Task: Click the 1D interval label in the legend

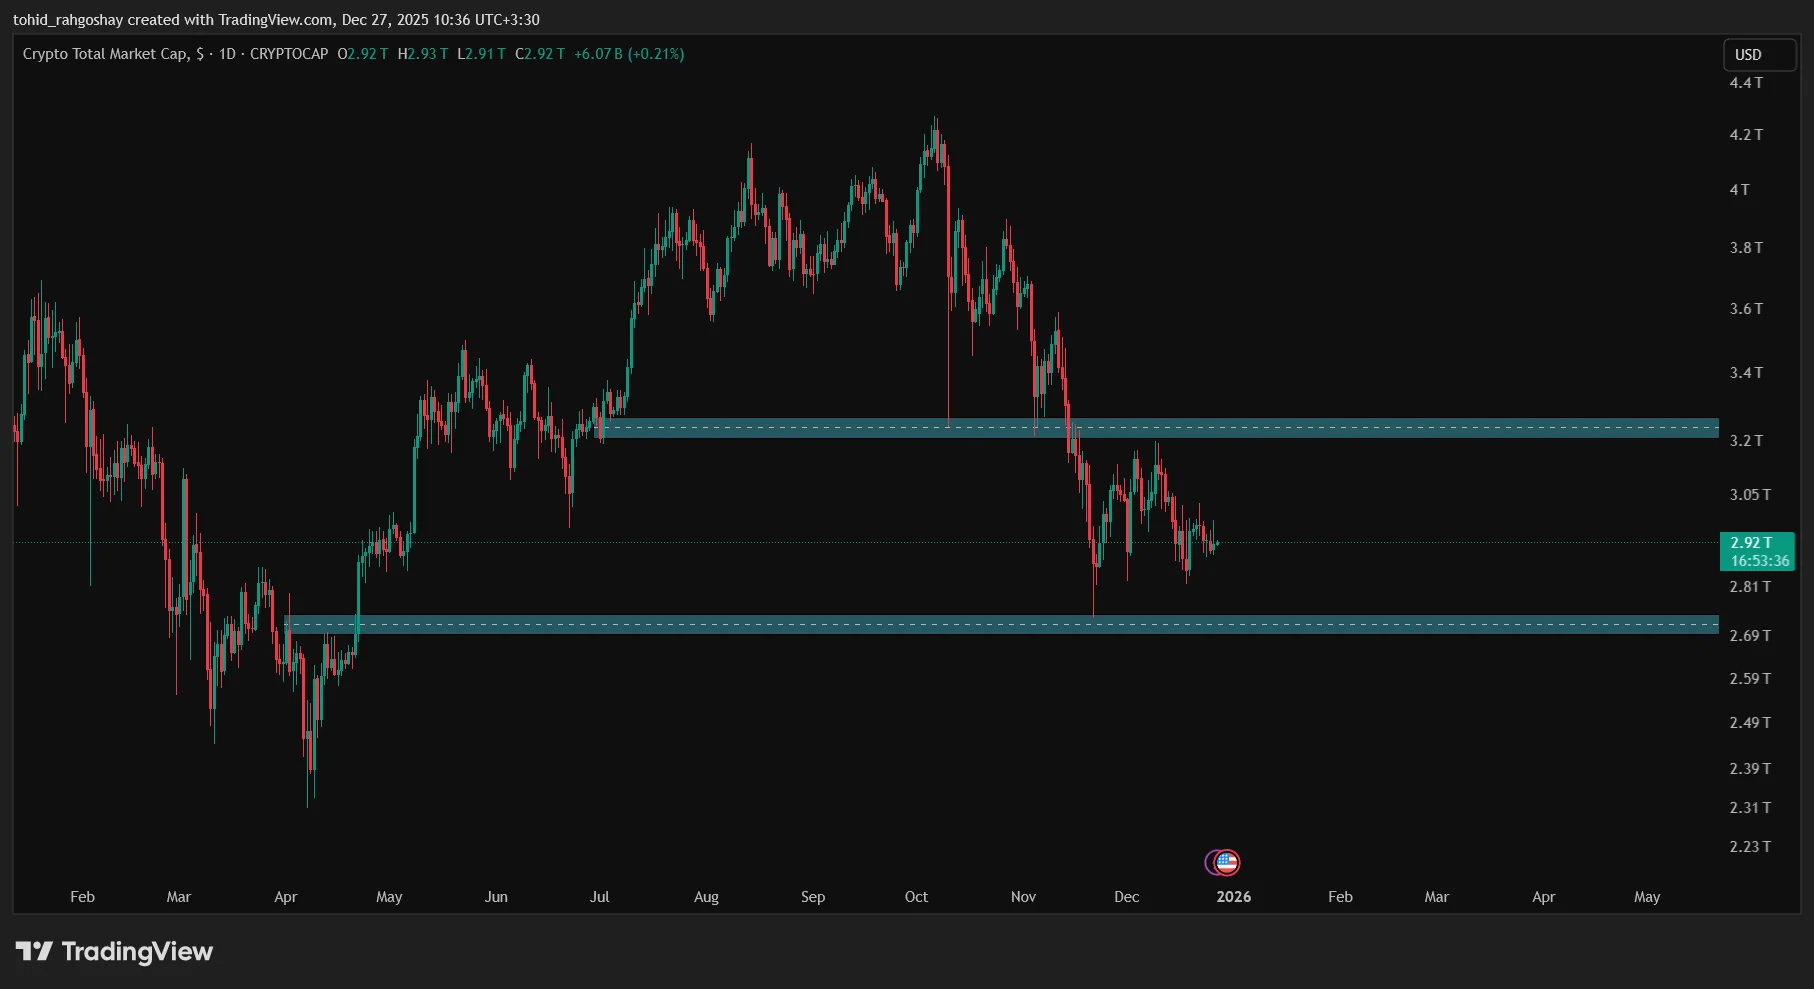Action: coord(227,54)
